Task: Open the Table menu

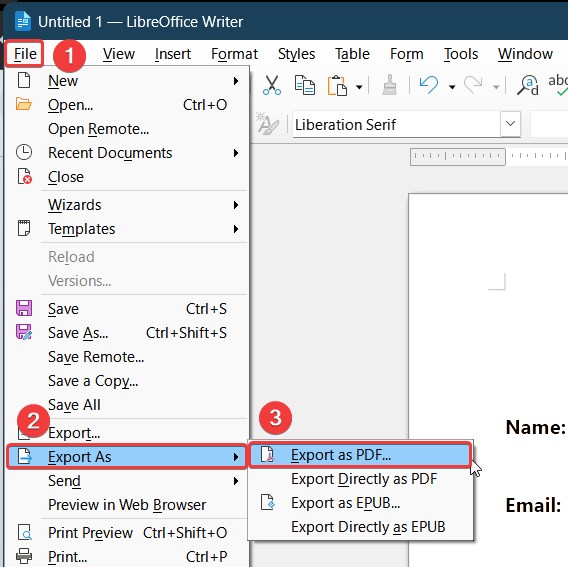Action: click(x=352, y=54)
